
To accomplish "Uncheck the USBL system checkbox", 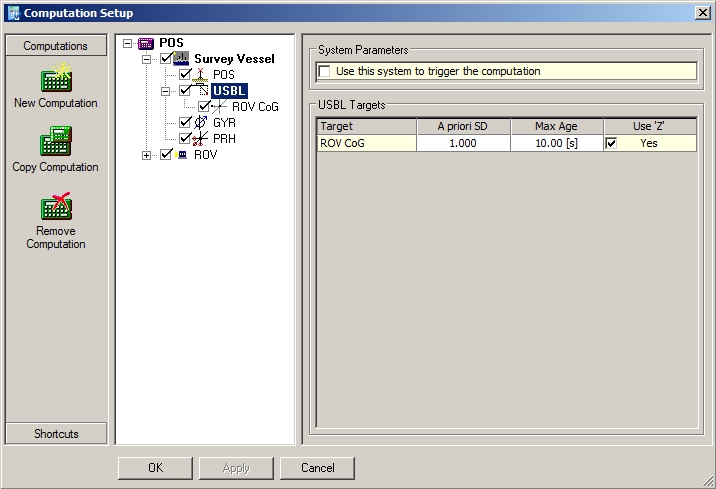I will tap(185, 90).
